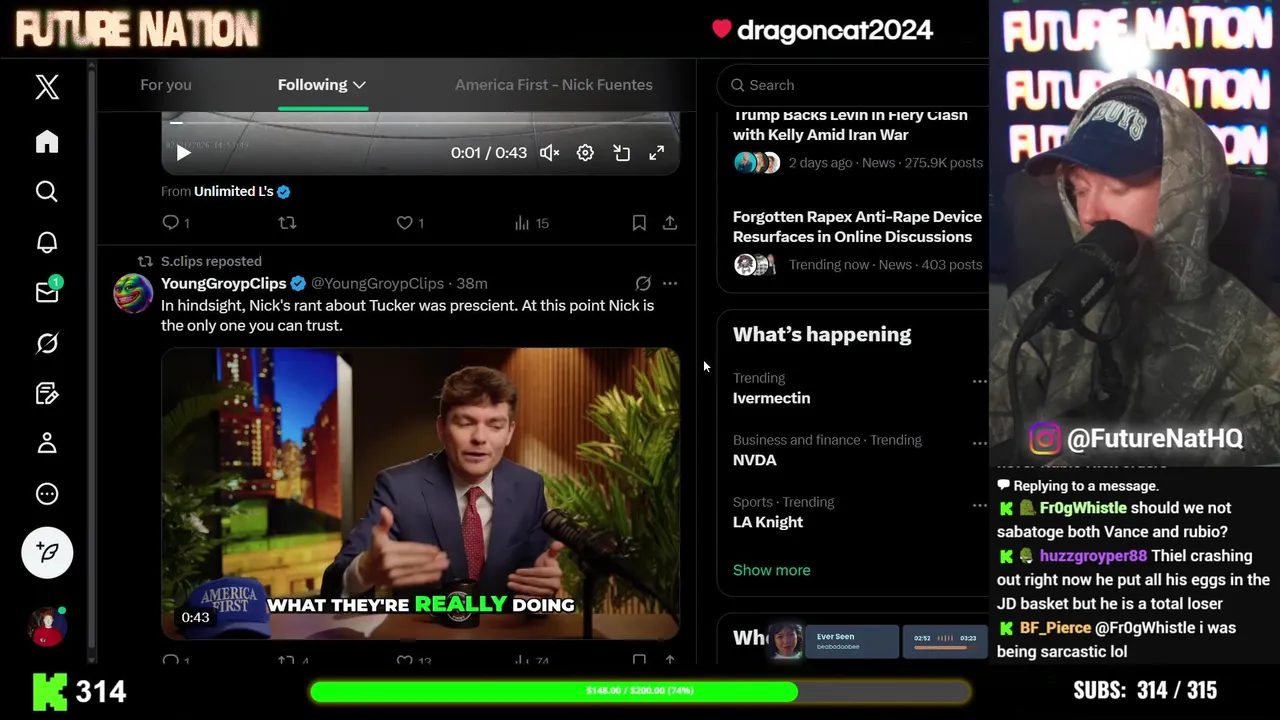Play the top video
Screen dimensions: 1280x720
tap(183, 153)
